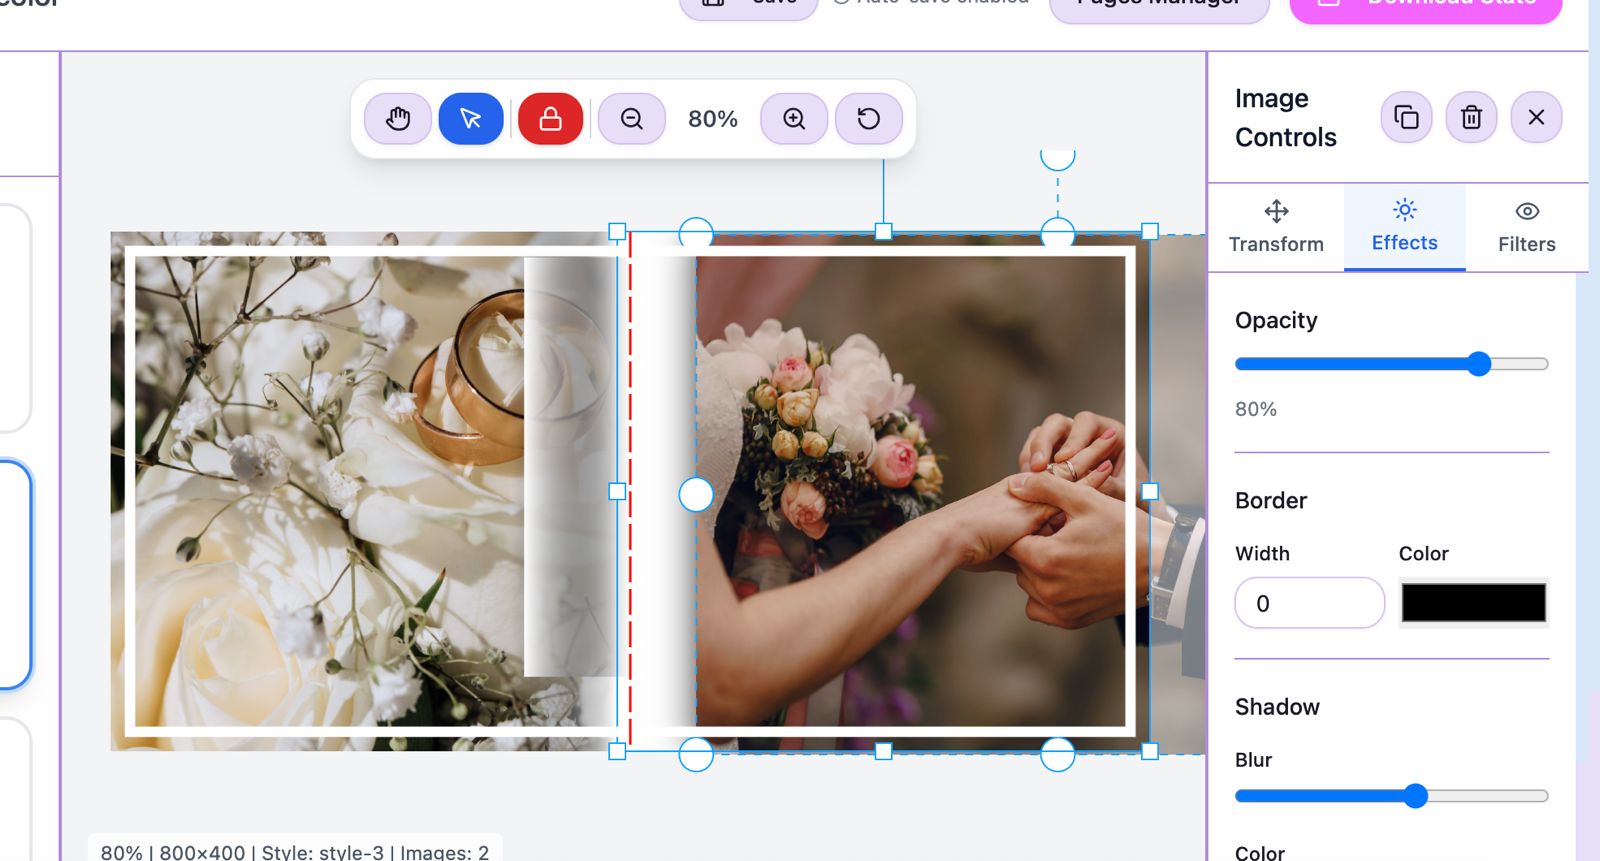Screen dimensions: 1600x861
Task: Activate the pointer select tool
Action: tap(471, 119)
